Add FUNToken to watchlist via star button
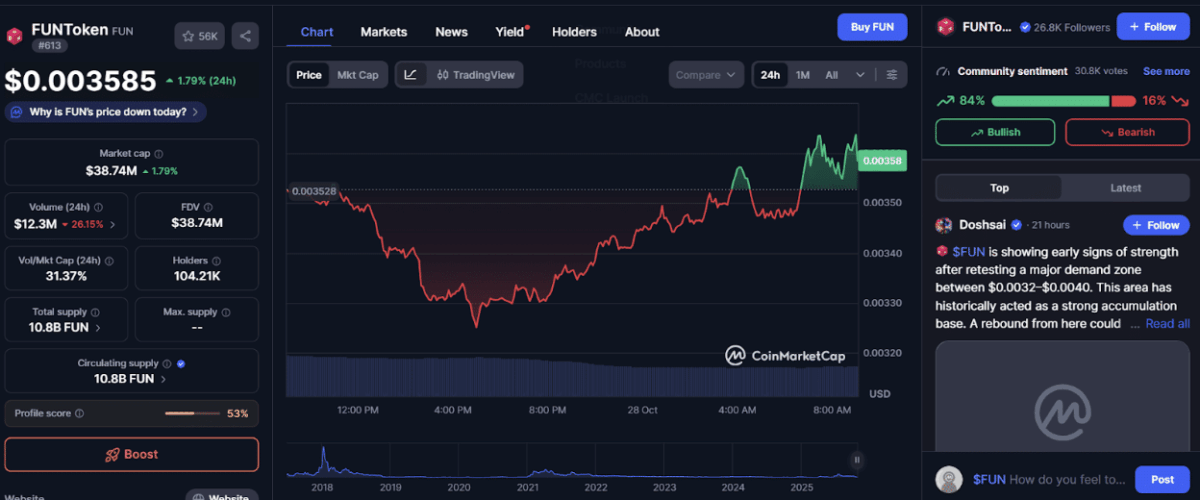 (199, 36)
